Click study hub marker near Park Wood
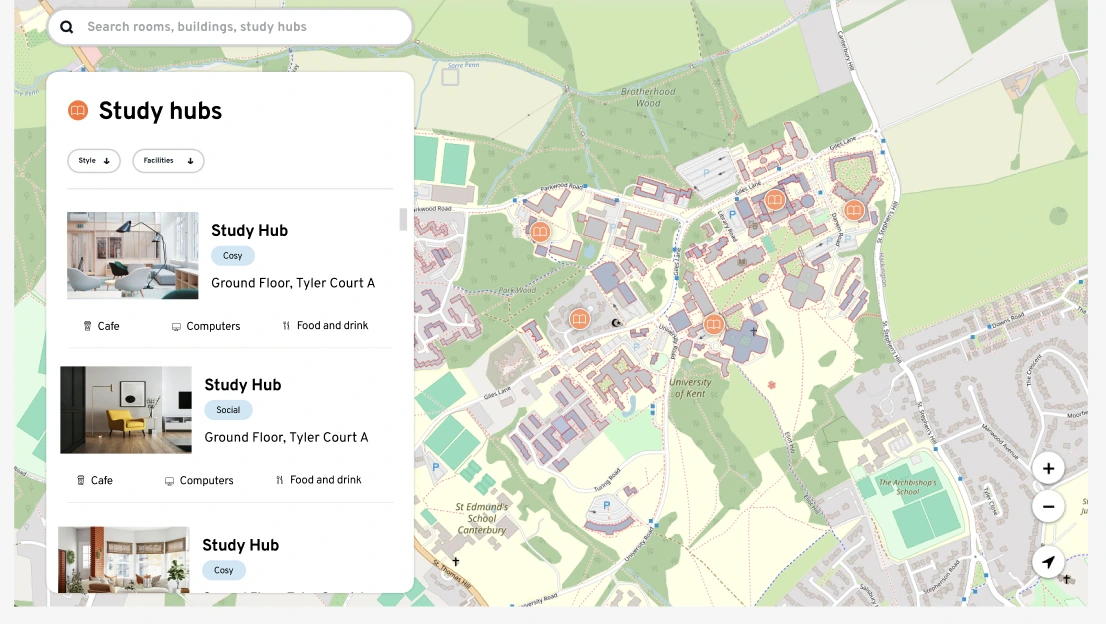 [x=578, y=319]
